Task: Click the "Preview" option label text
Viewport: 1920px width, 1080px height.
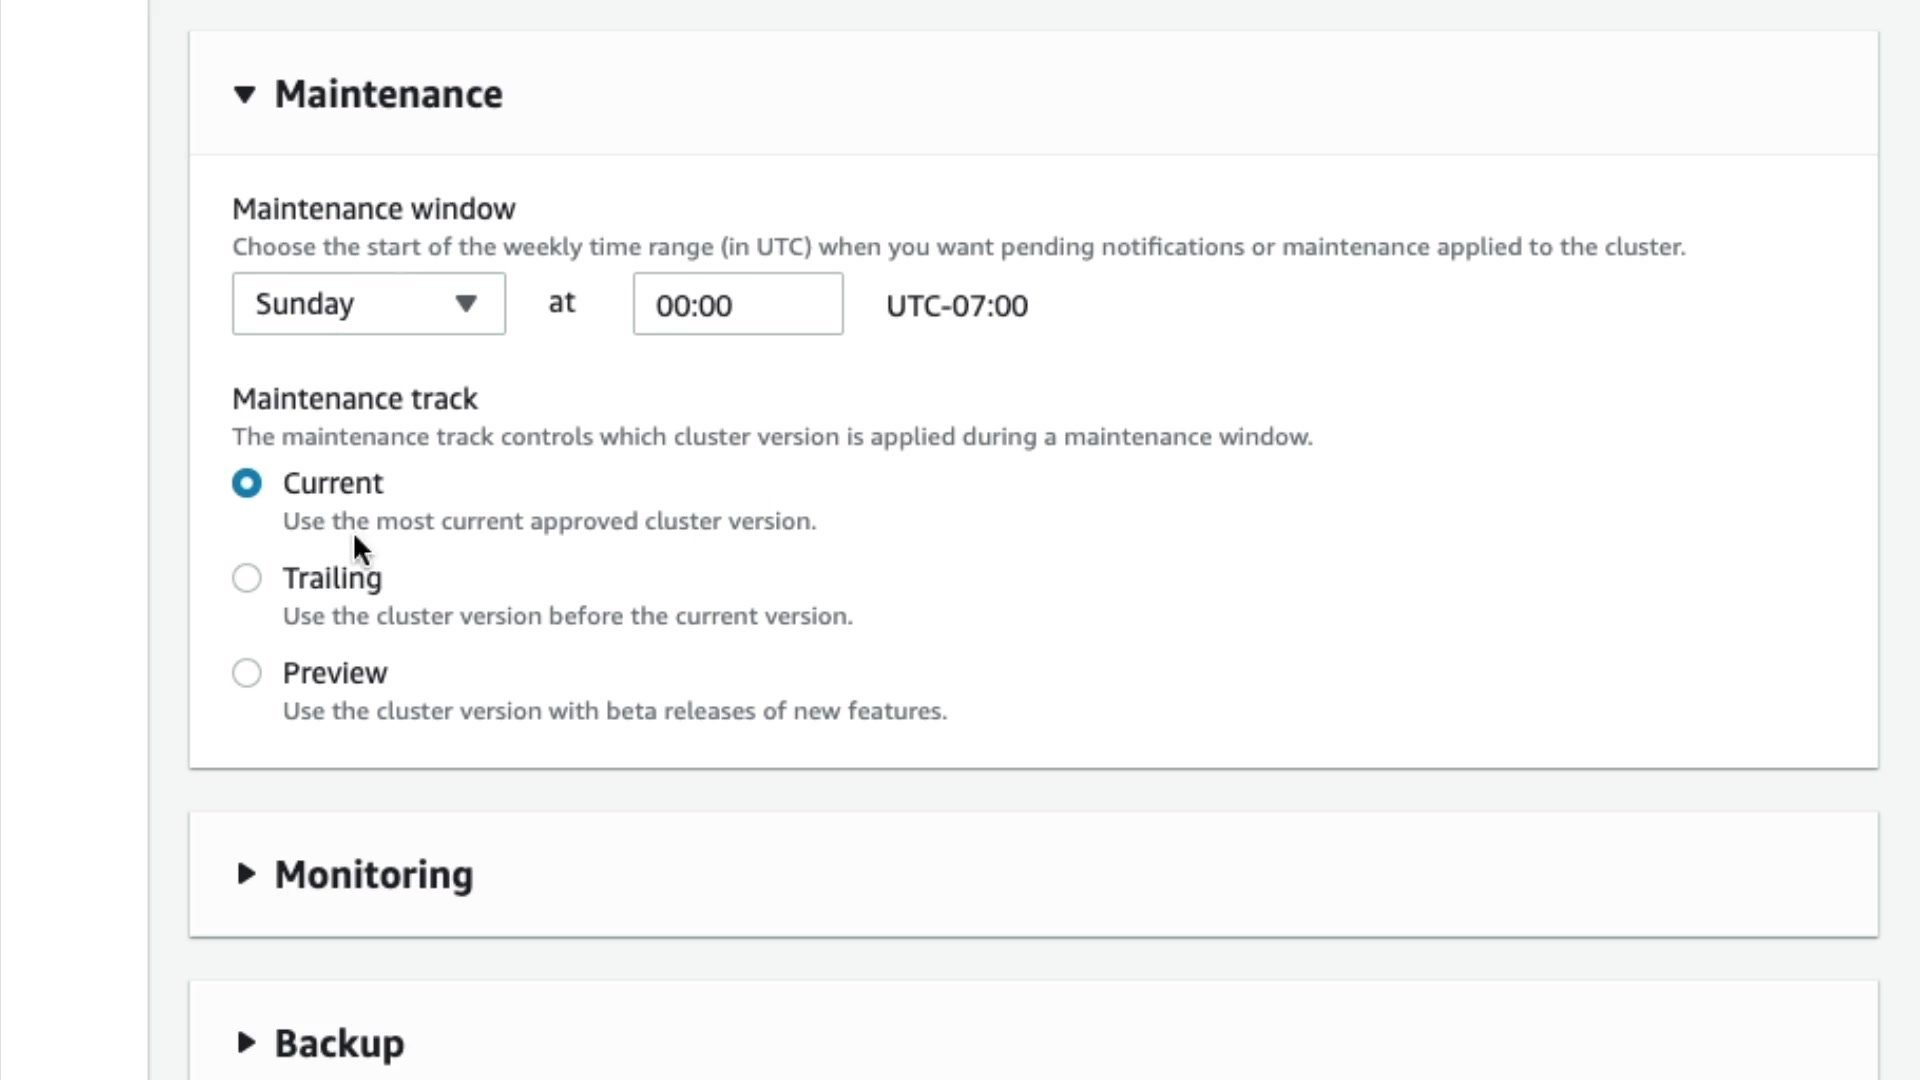Action: point(335,674)
